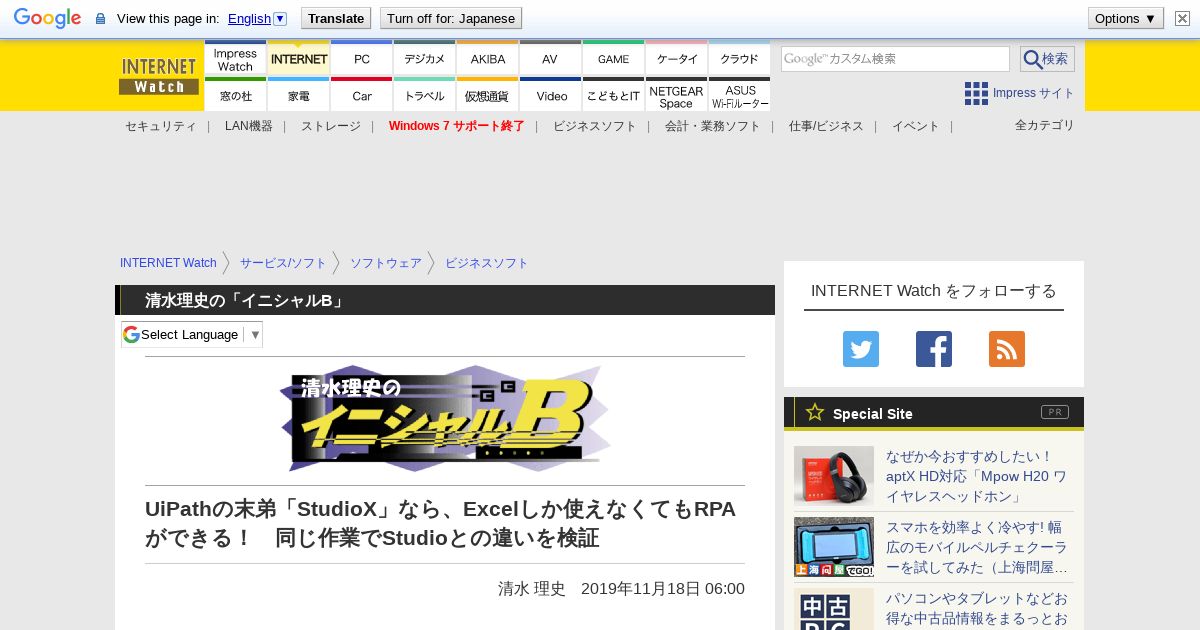Open the Video tab
This screenshot has width=1200, height=630.
tap(550, 94)
